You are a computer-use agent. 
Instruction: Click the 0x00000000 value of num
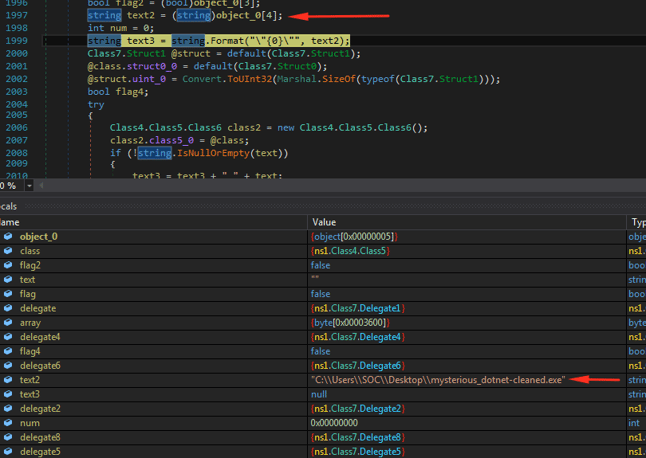334,423
